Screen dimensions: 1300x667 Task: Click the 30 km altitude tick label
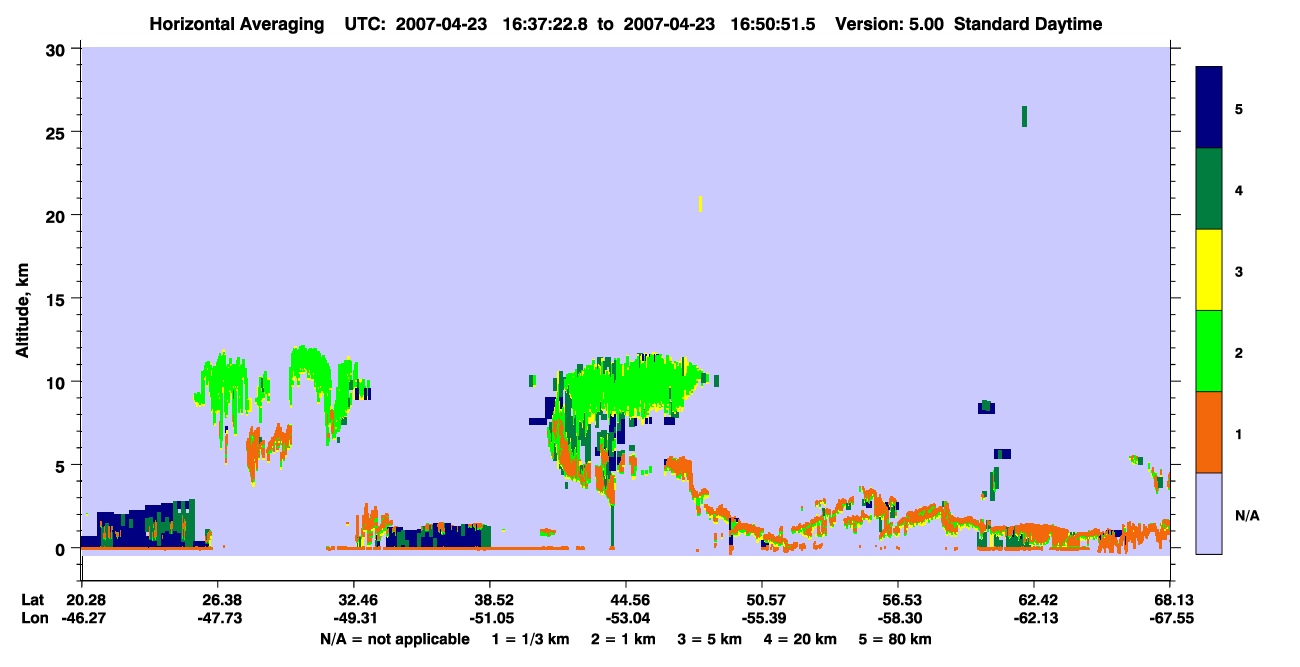point(58,49)
